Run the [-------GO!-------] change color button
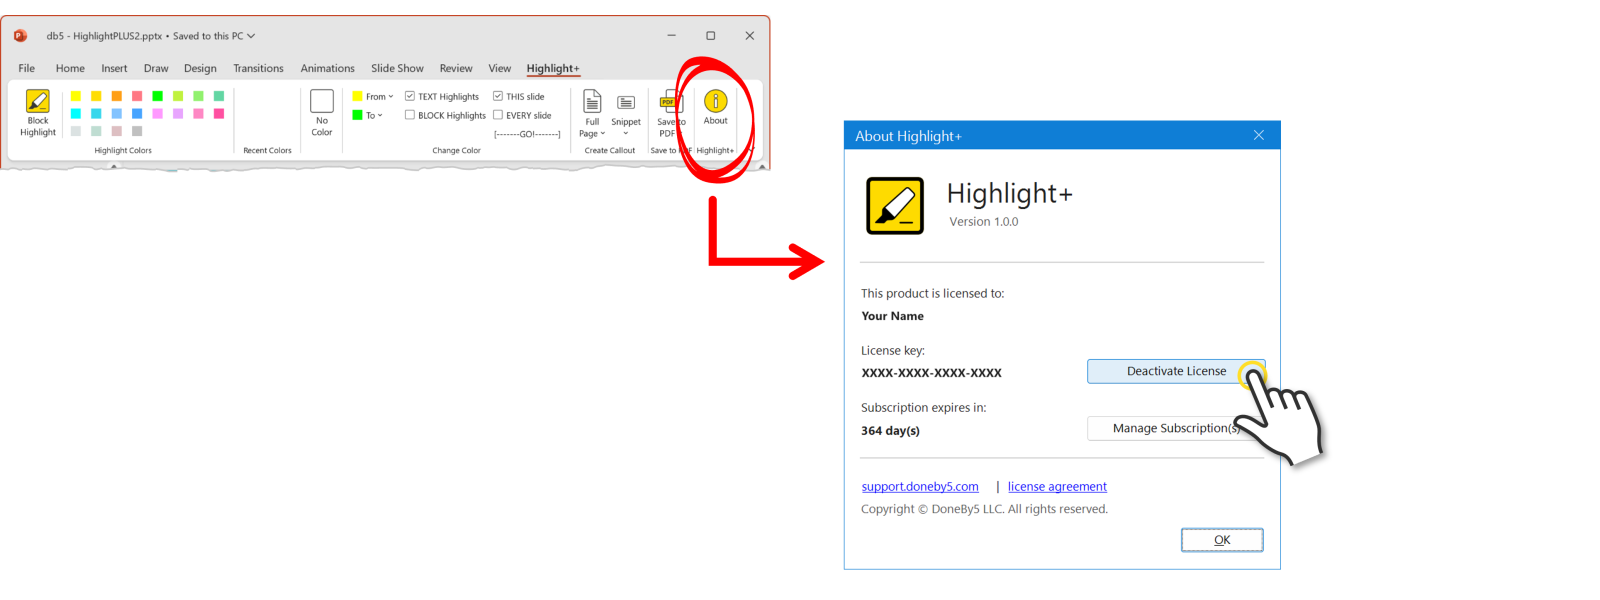This screenshot has height=600, width=1600. [x=527, y=133]
